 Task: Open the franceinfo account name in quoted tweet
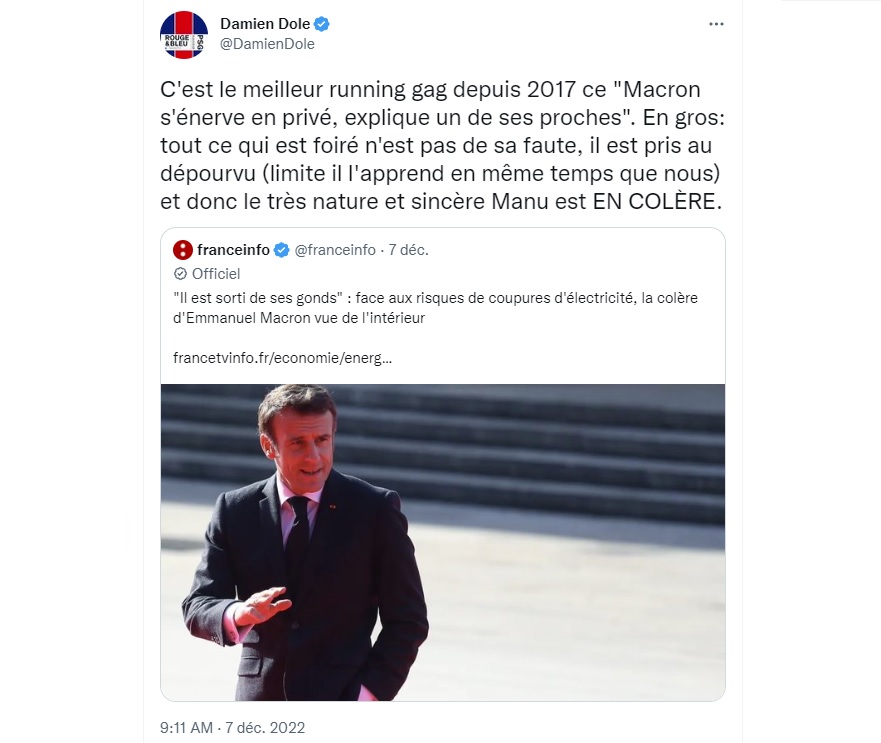[x=234, y=250]
